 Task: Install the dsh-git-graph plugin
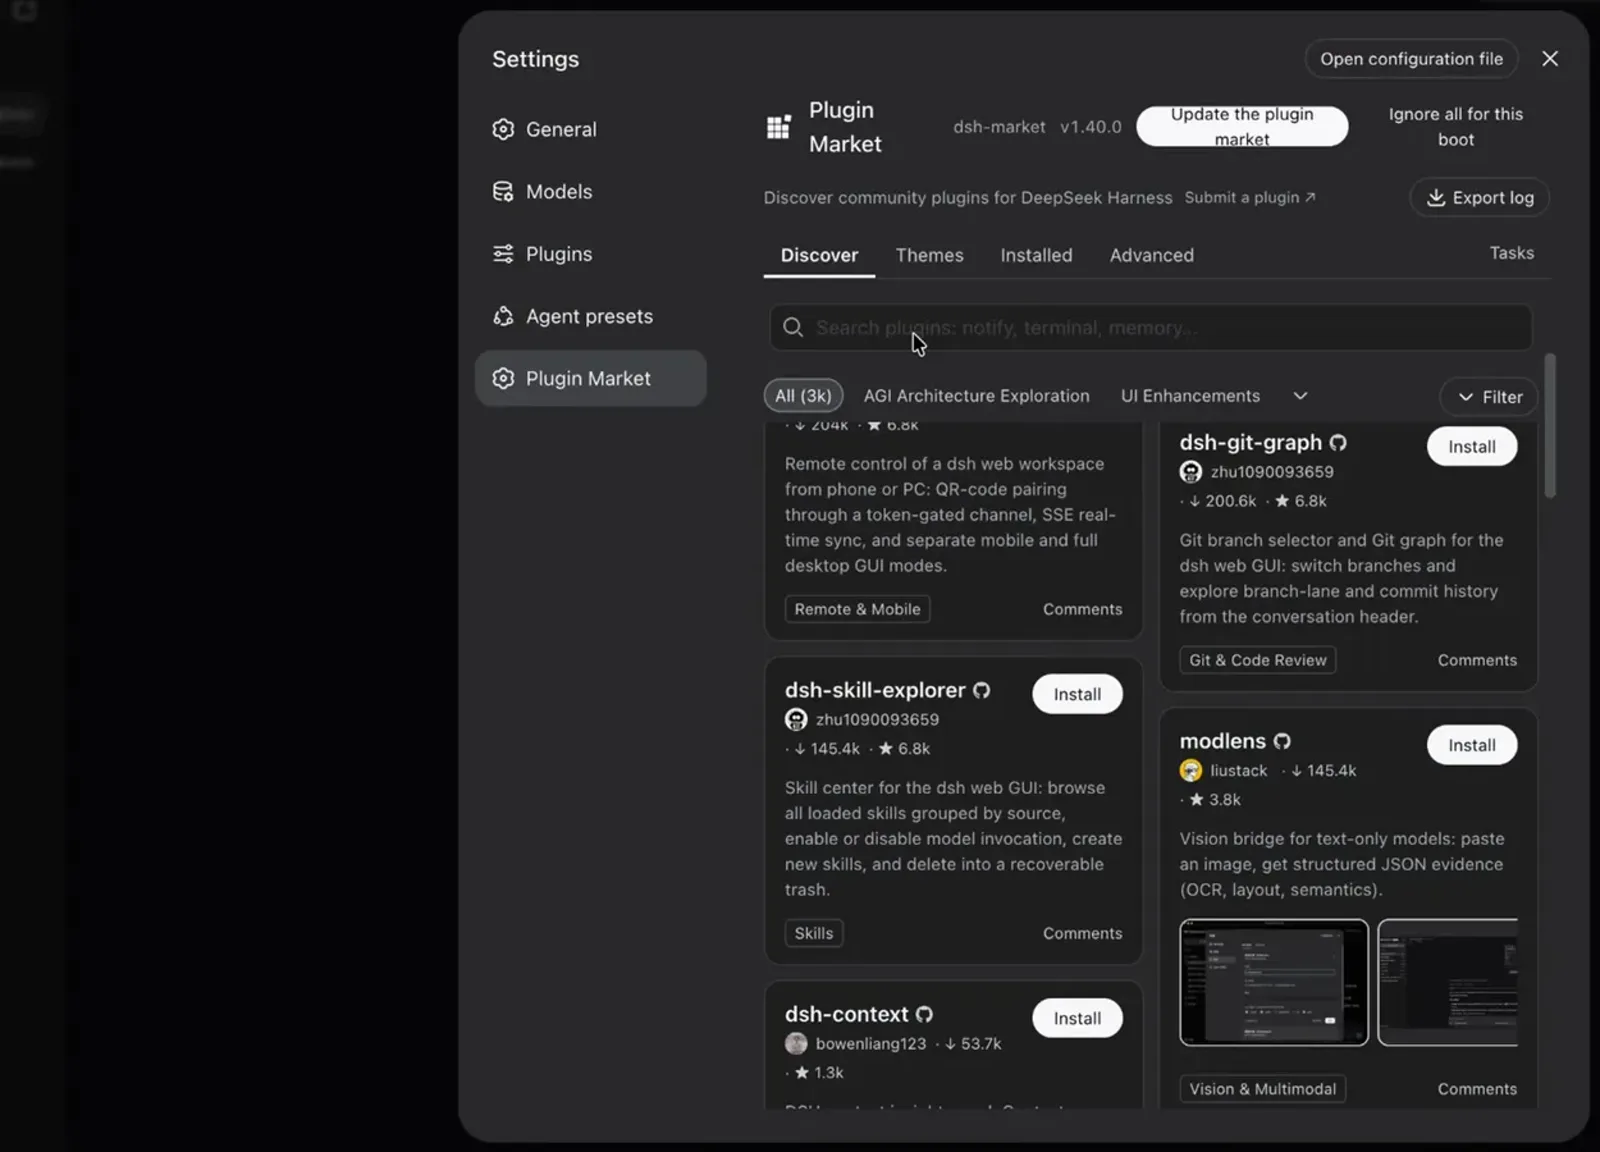(1472, 446)
